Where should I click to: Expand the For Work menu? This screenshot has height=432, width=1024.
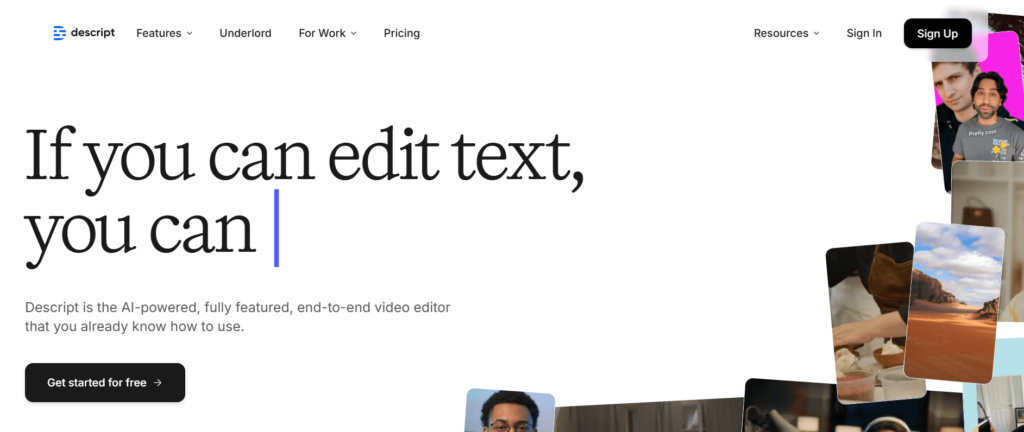pos(328,33)
